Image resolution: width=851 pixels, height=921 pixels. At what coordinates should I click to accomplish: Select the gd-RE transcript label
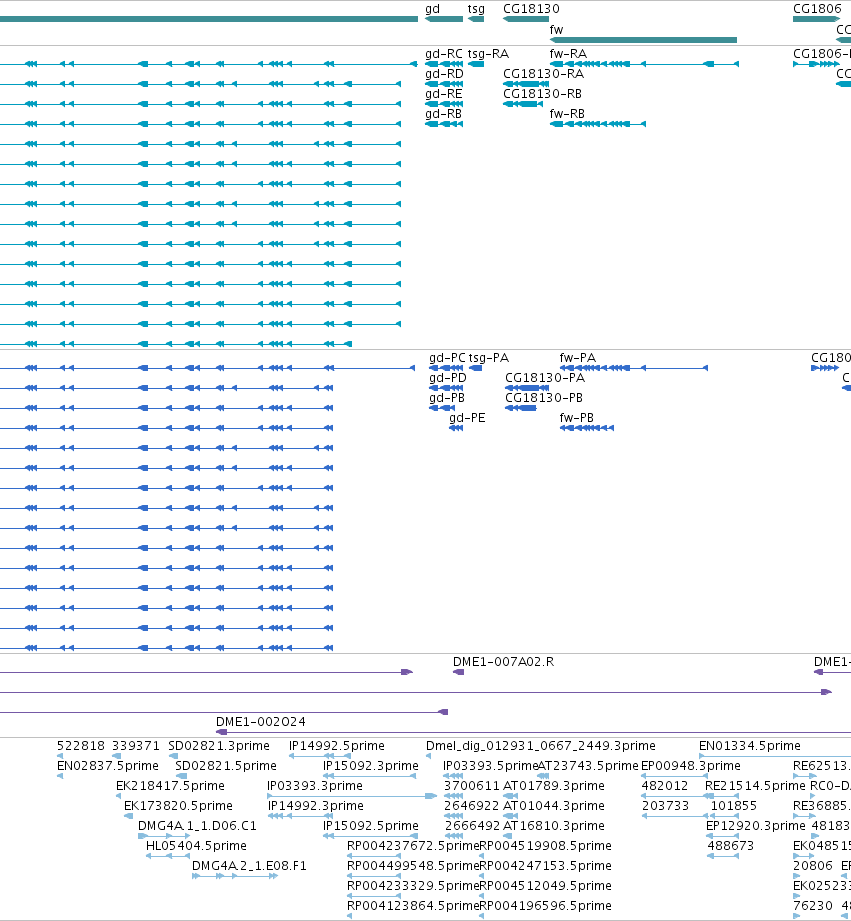[x=444, y=94]
